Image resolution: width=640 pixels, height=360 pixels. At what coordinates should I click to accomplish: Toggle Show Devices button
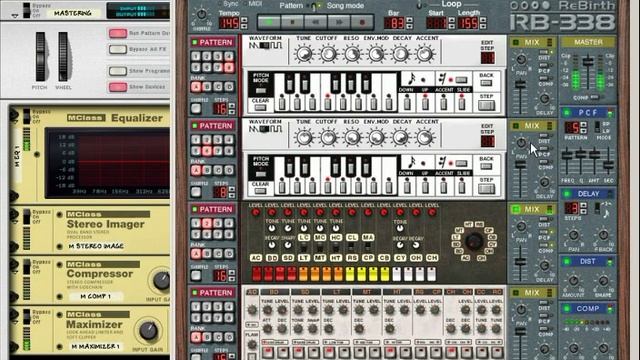click(x=118, y=87)
